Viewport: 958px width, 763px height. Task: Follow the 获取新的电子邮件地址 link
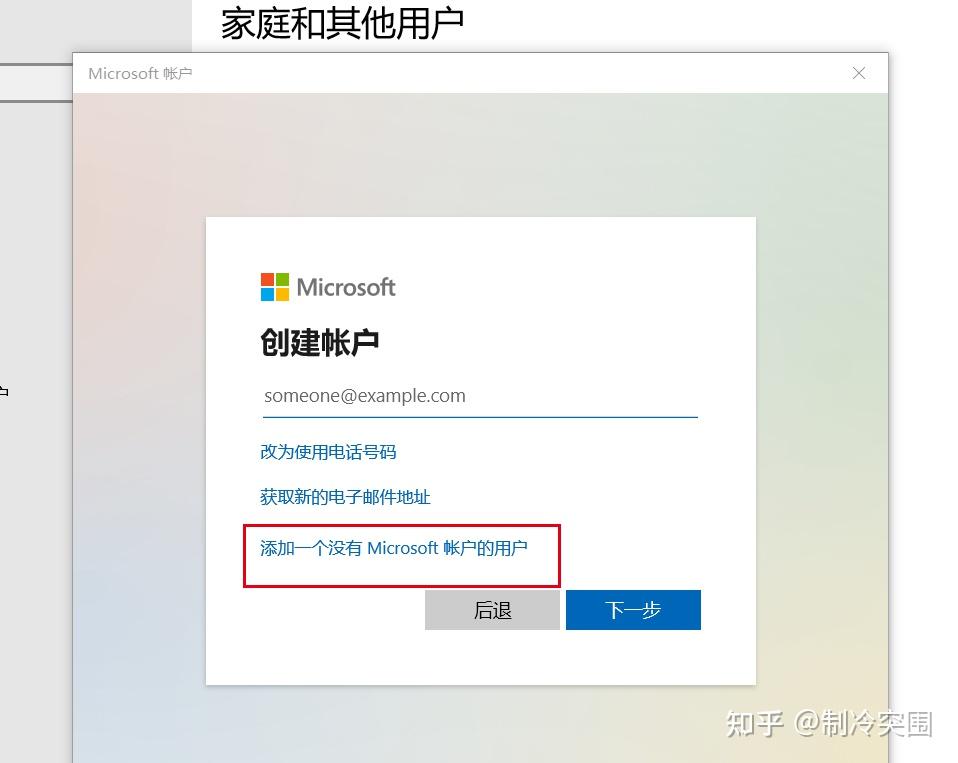pyautogui.click(x=345, y=497)
